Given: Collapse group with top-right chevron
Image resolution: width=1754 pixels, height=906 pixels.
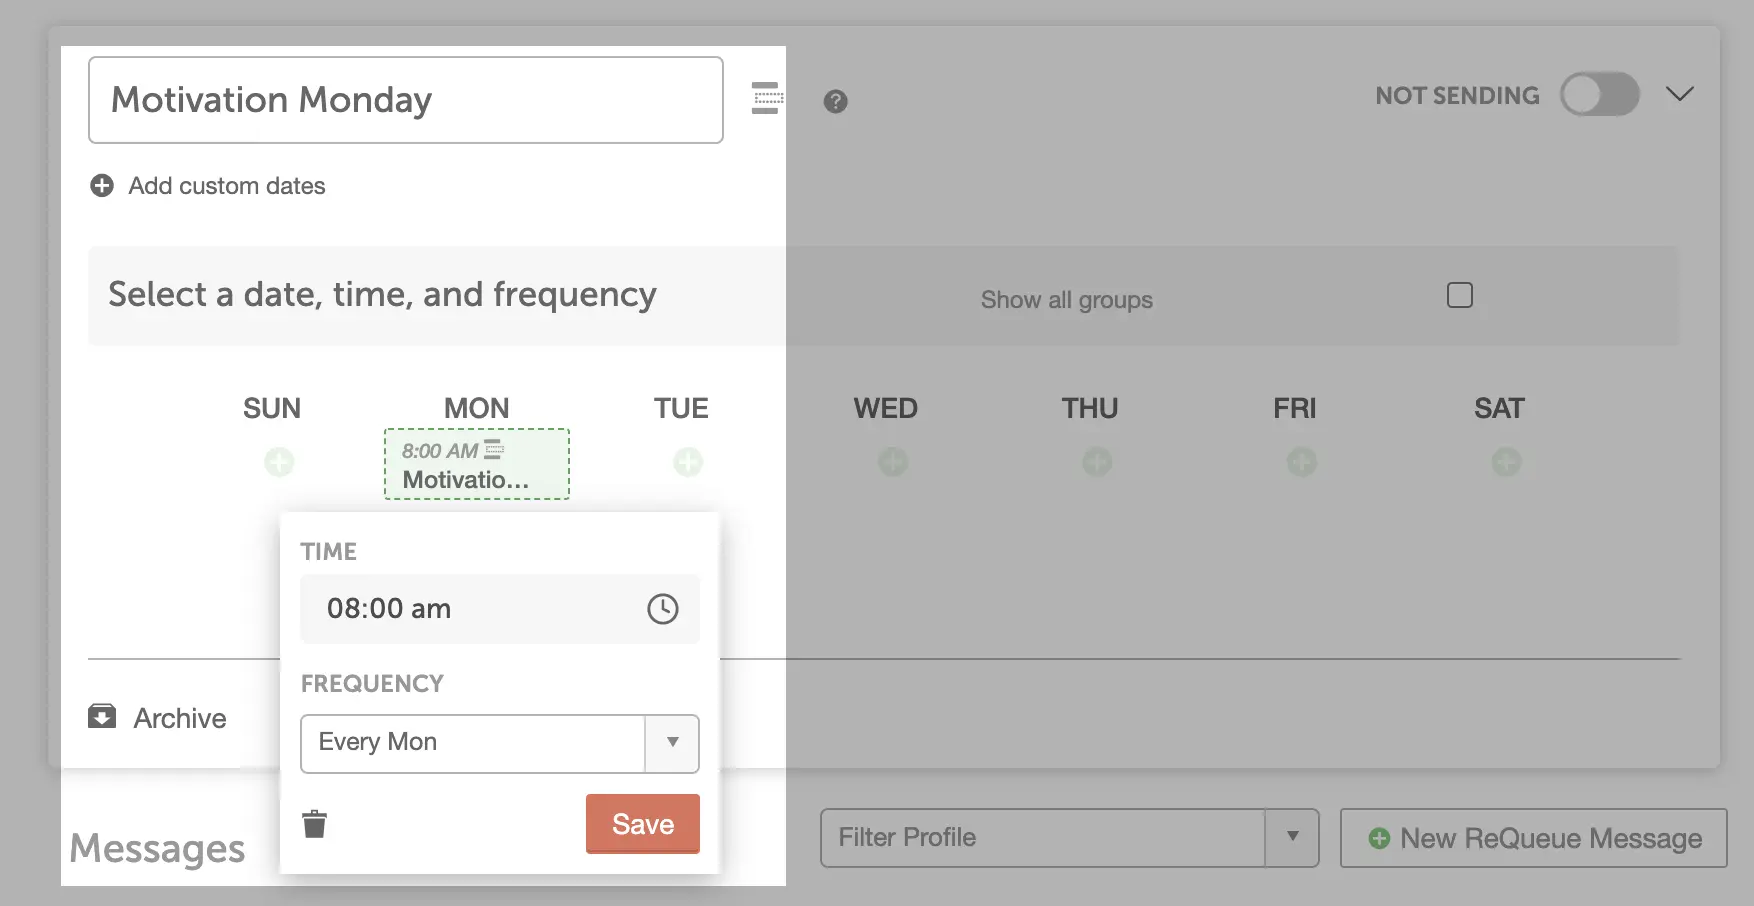Looking at the screenshot, I should [x=1679, y=94].
